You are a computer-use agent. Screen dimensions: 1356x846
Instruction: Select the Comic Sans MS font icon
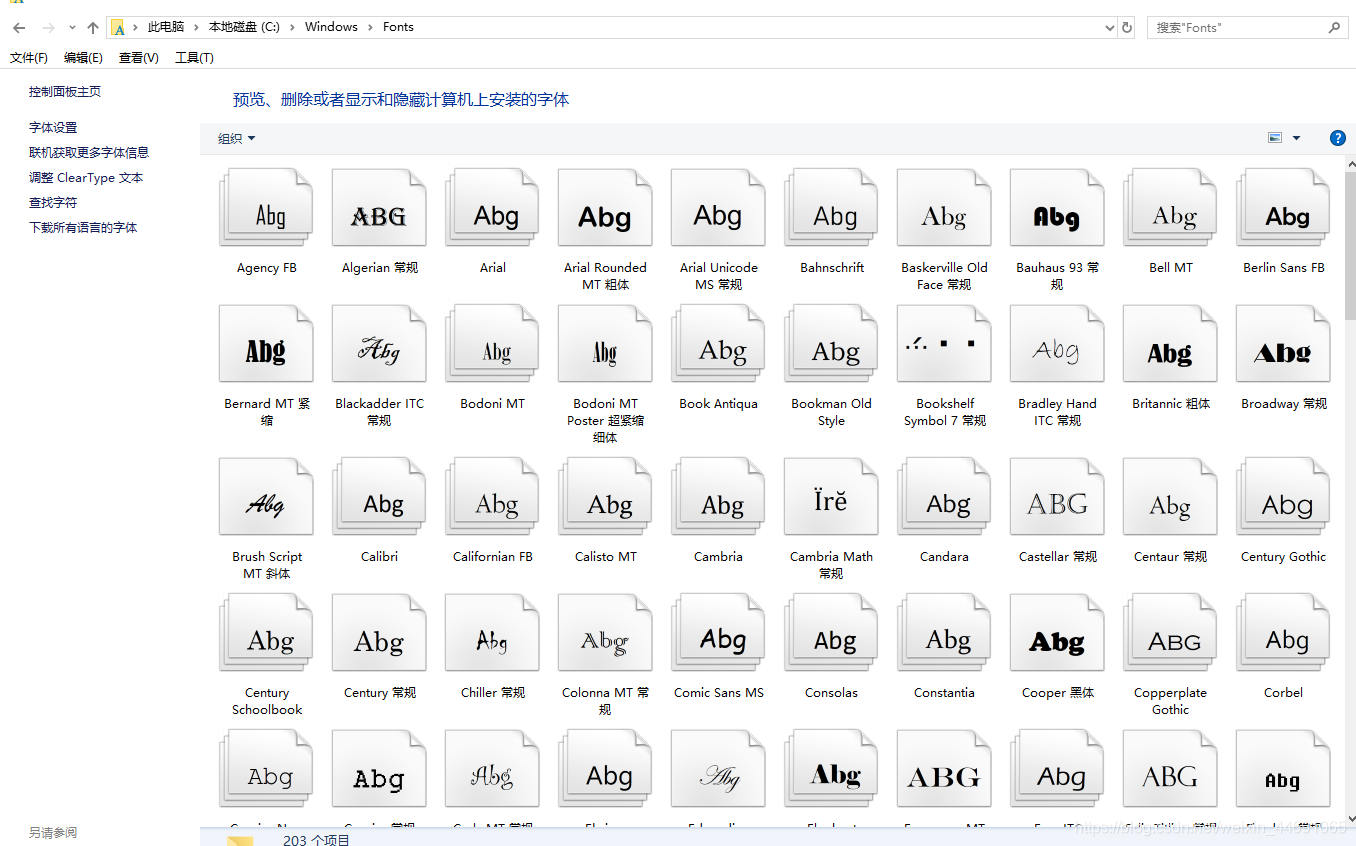tap(718, 633)
